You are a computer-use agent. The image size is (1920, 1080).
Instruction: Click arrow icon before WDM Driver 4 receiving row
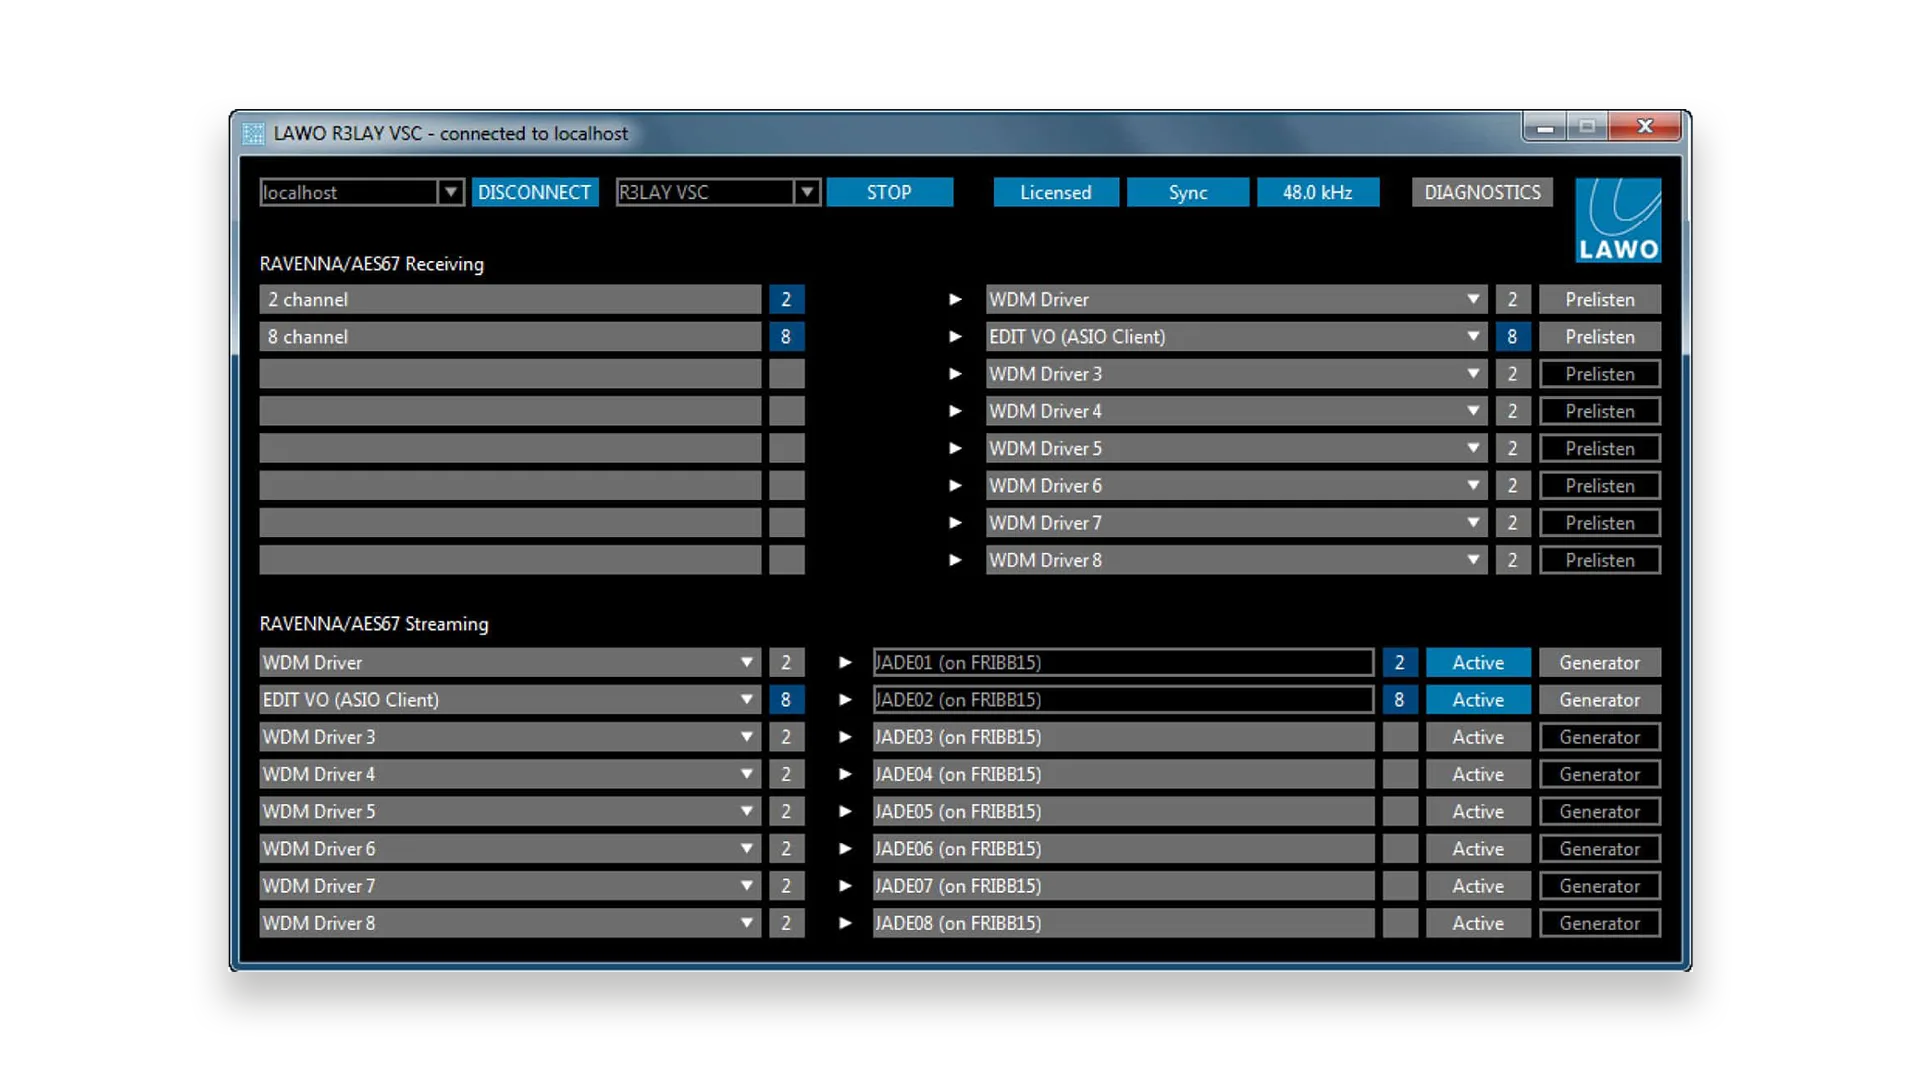coord(955,411)
